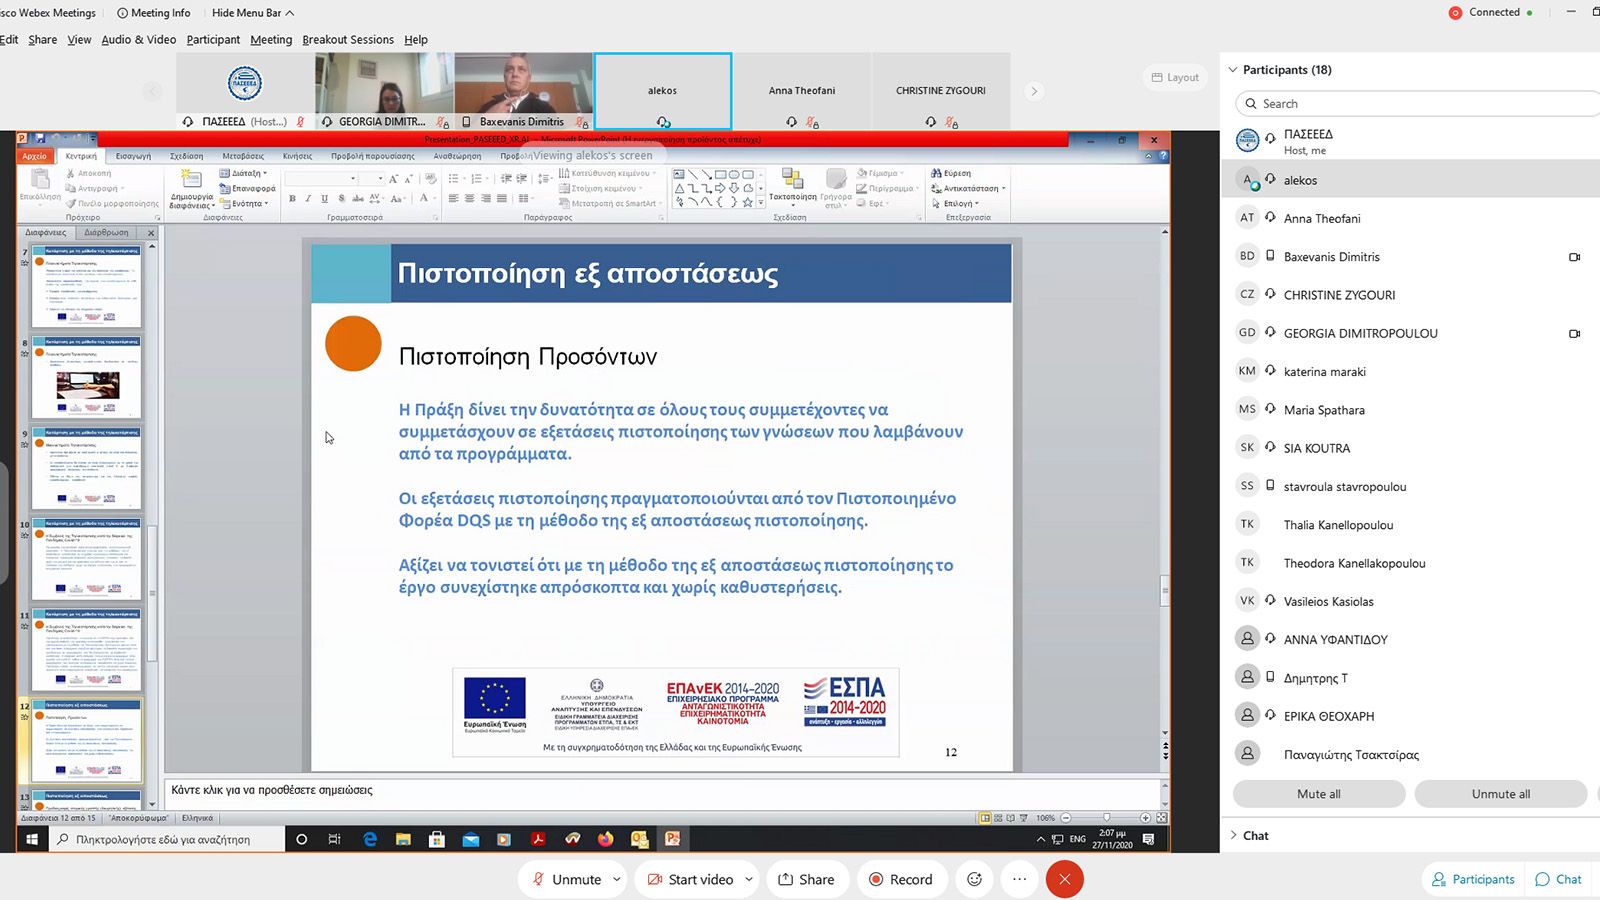The image size is (1600, 900).
Task: Open audio options arrow beside Unmute
Action: [616, 879]
